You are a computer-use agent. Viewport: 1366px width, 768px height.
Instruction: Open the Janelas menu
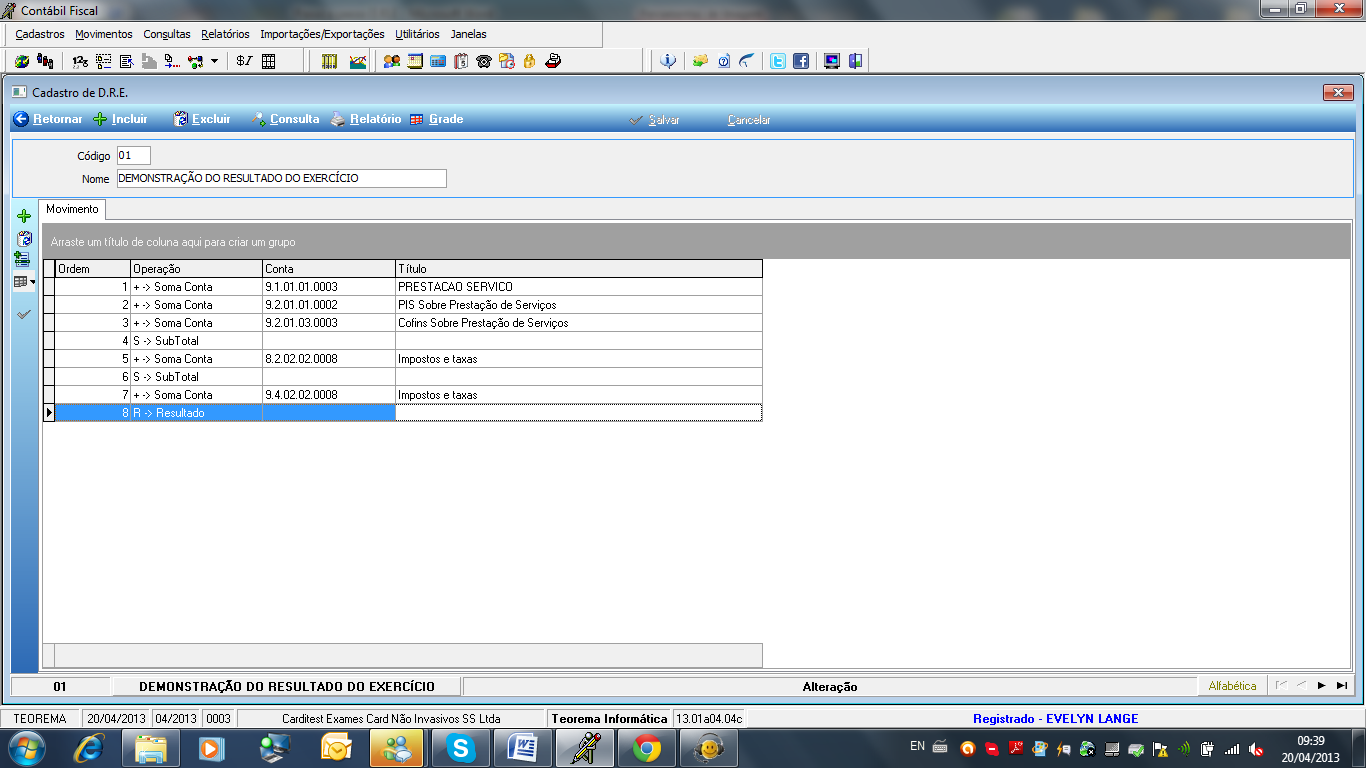coord(469,34)
